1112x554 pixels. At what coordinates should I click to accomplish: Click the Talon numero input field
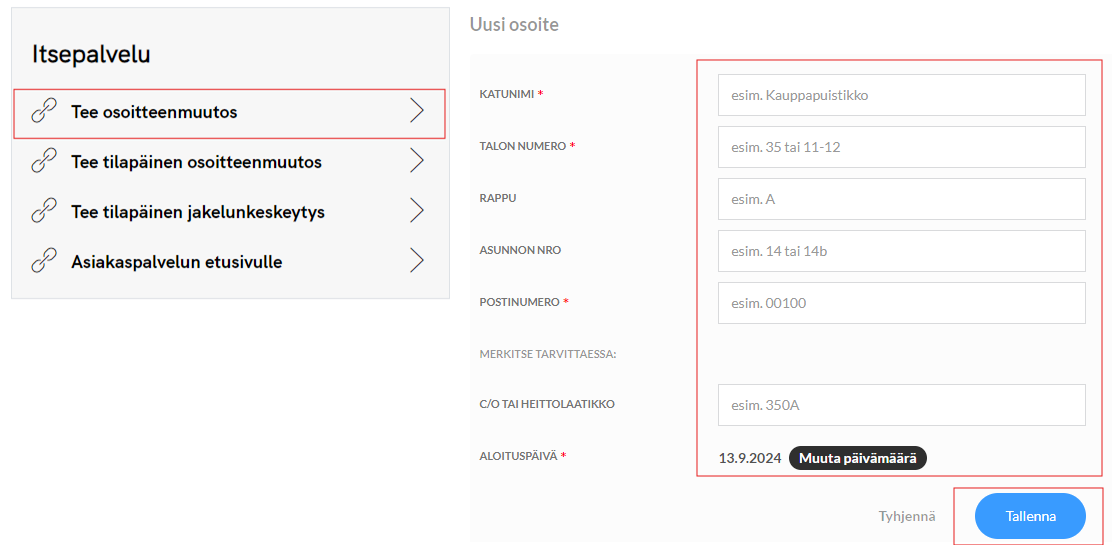click(x=901, y=147)
